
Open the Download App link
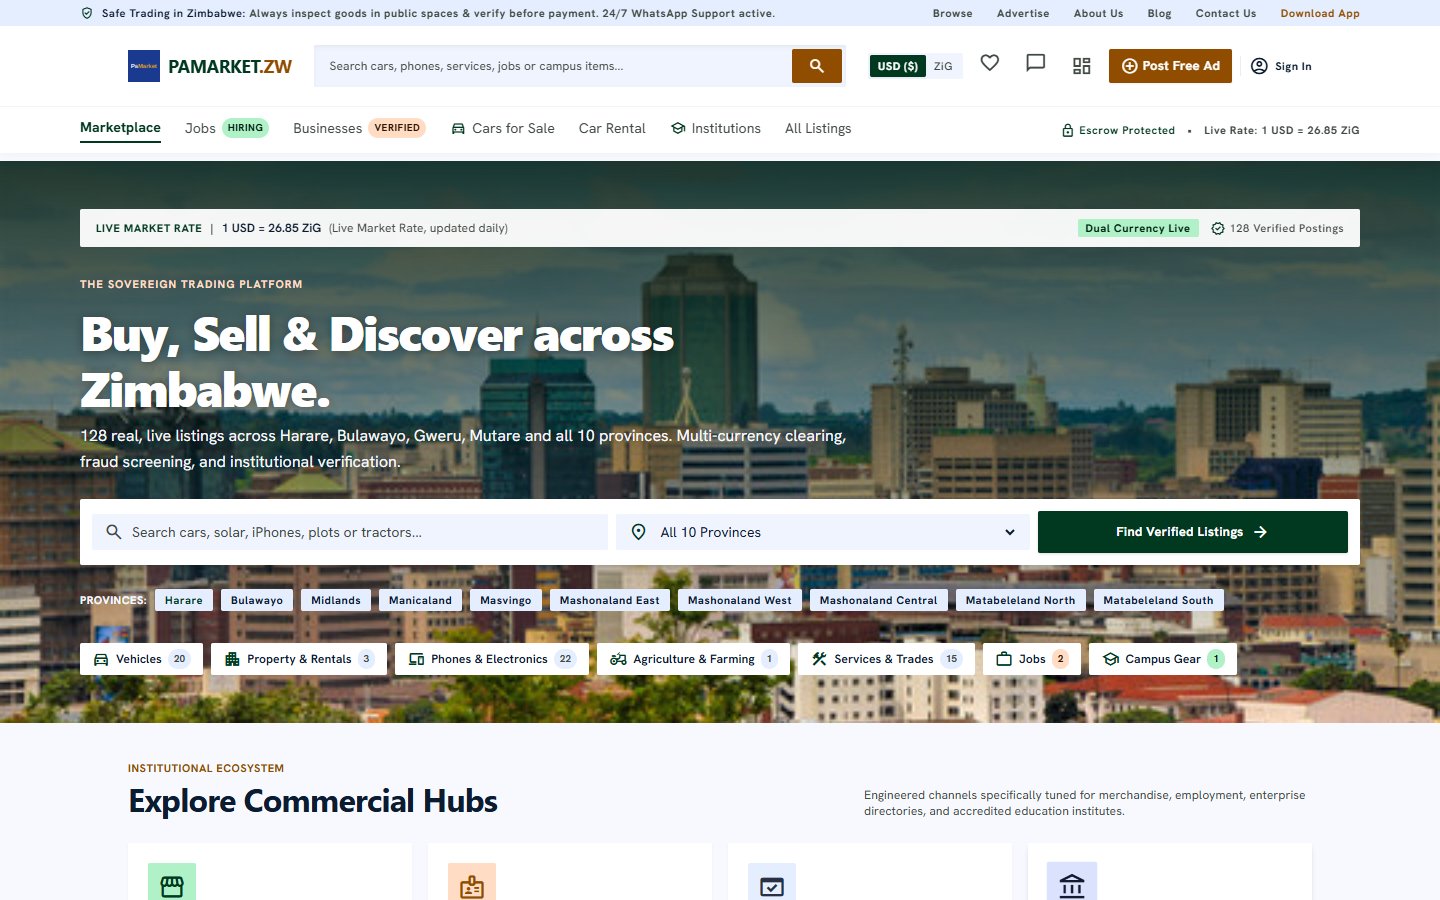[1320, 13]
